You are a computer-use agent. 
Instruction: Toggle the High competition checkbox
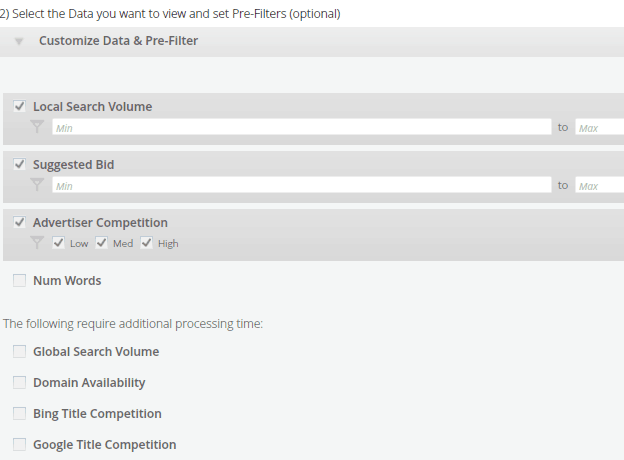146,243
